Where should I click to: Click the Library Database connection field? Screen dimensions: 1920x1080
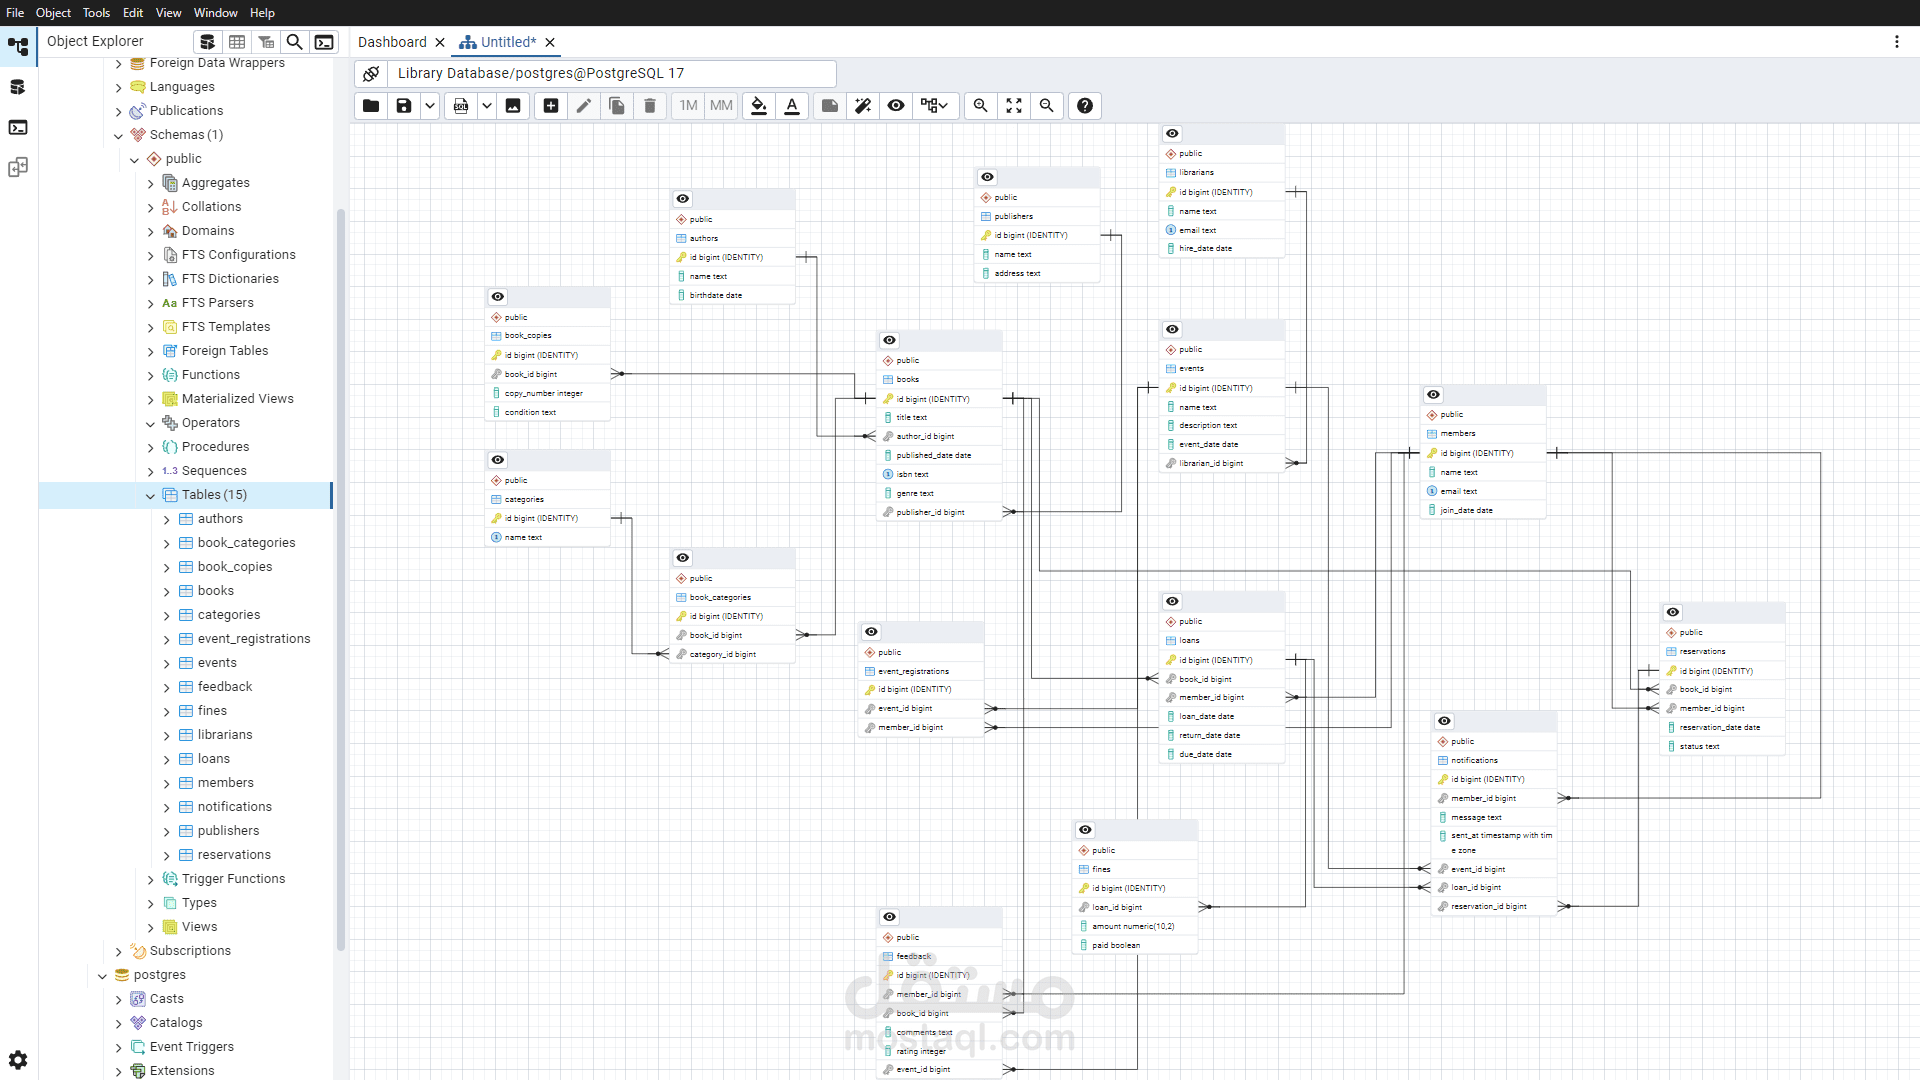click(612, 73)
